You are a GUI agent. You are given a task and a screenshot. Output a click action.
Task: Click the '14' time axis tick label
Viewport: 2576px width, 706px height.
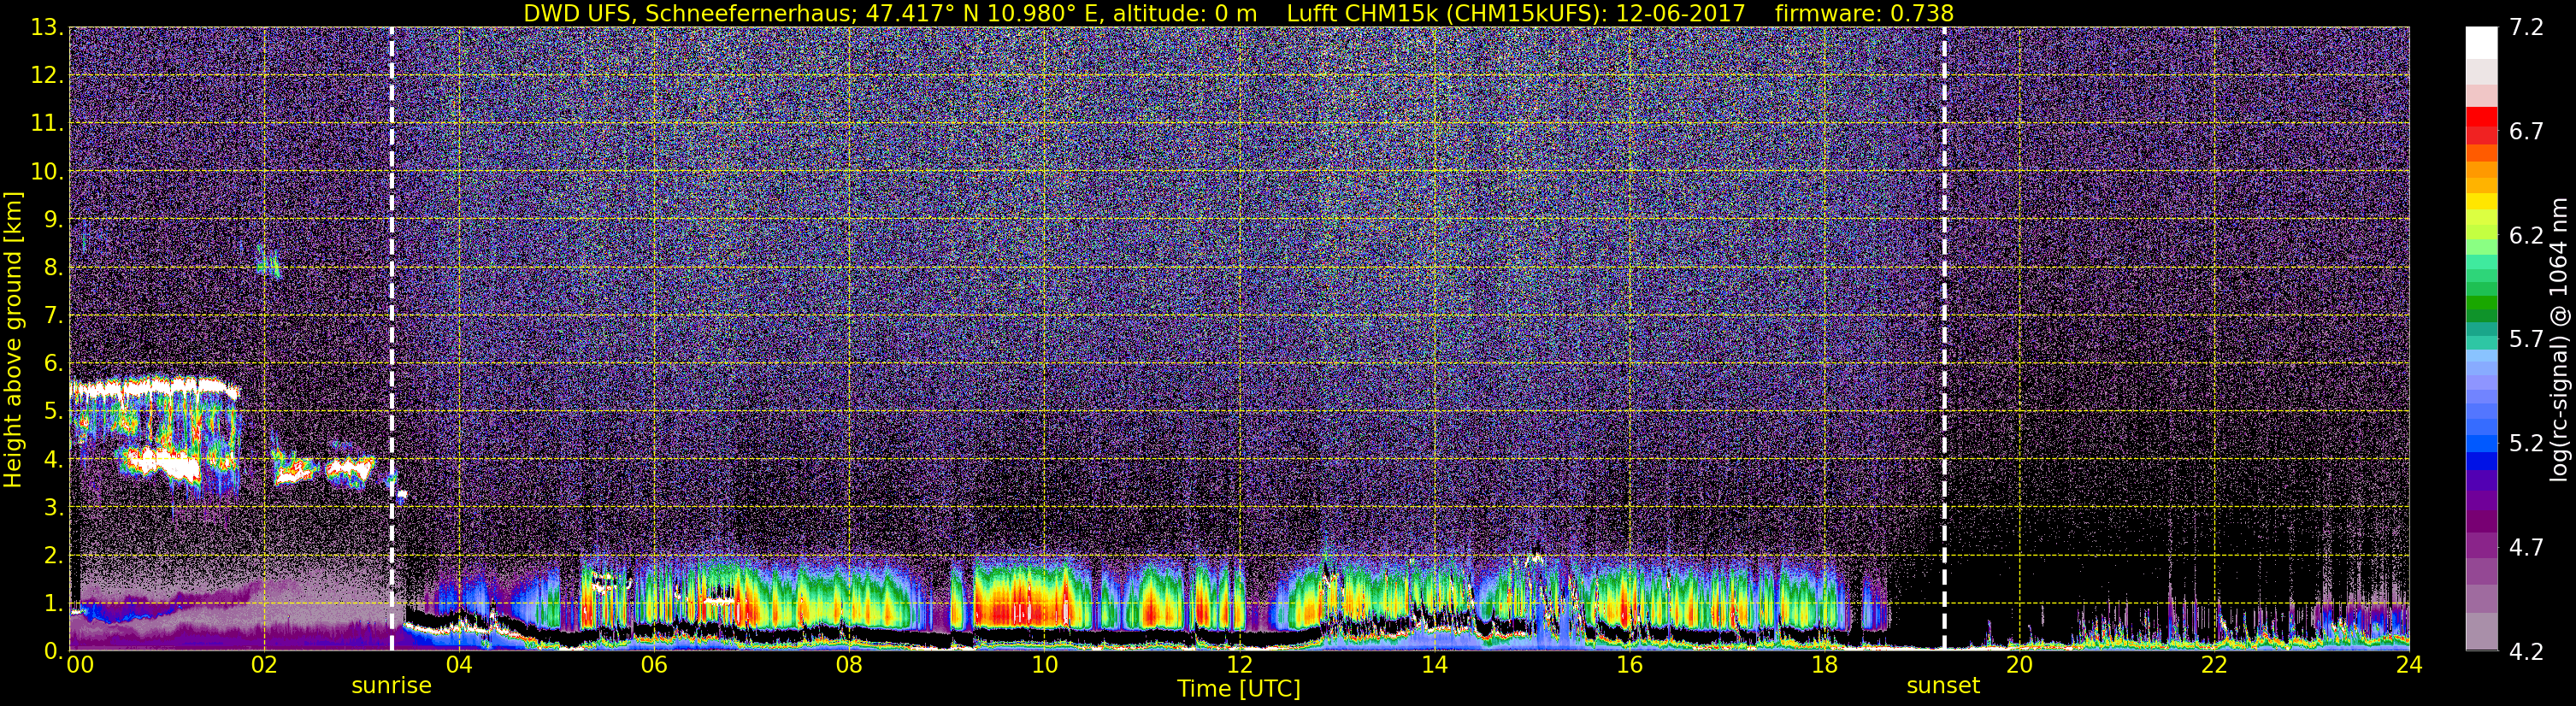click(1433, 665)
